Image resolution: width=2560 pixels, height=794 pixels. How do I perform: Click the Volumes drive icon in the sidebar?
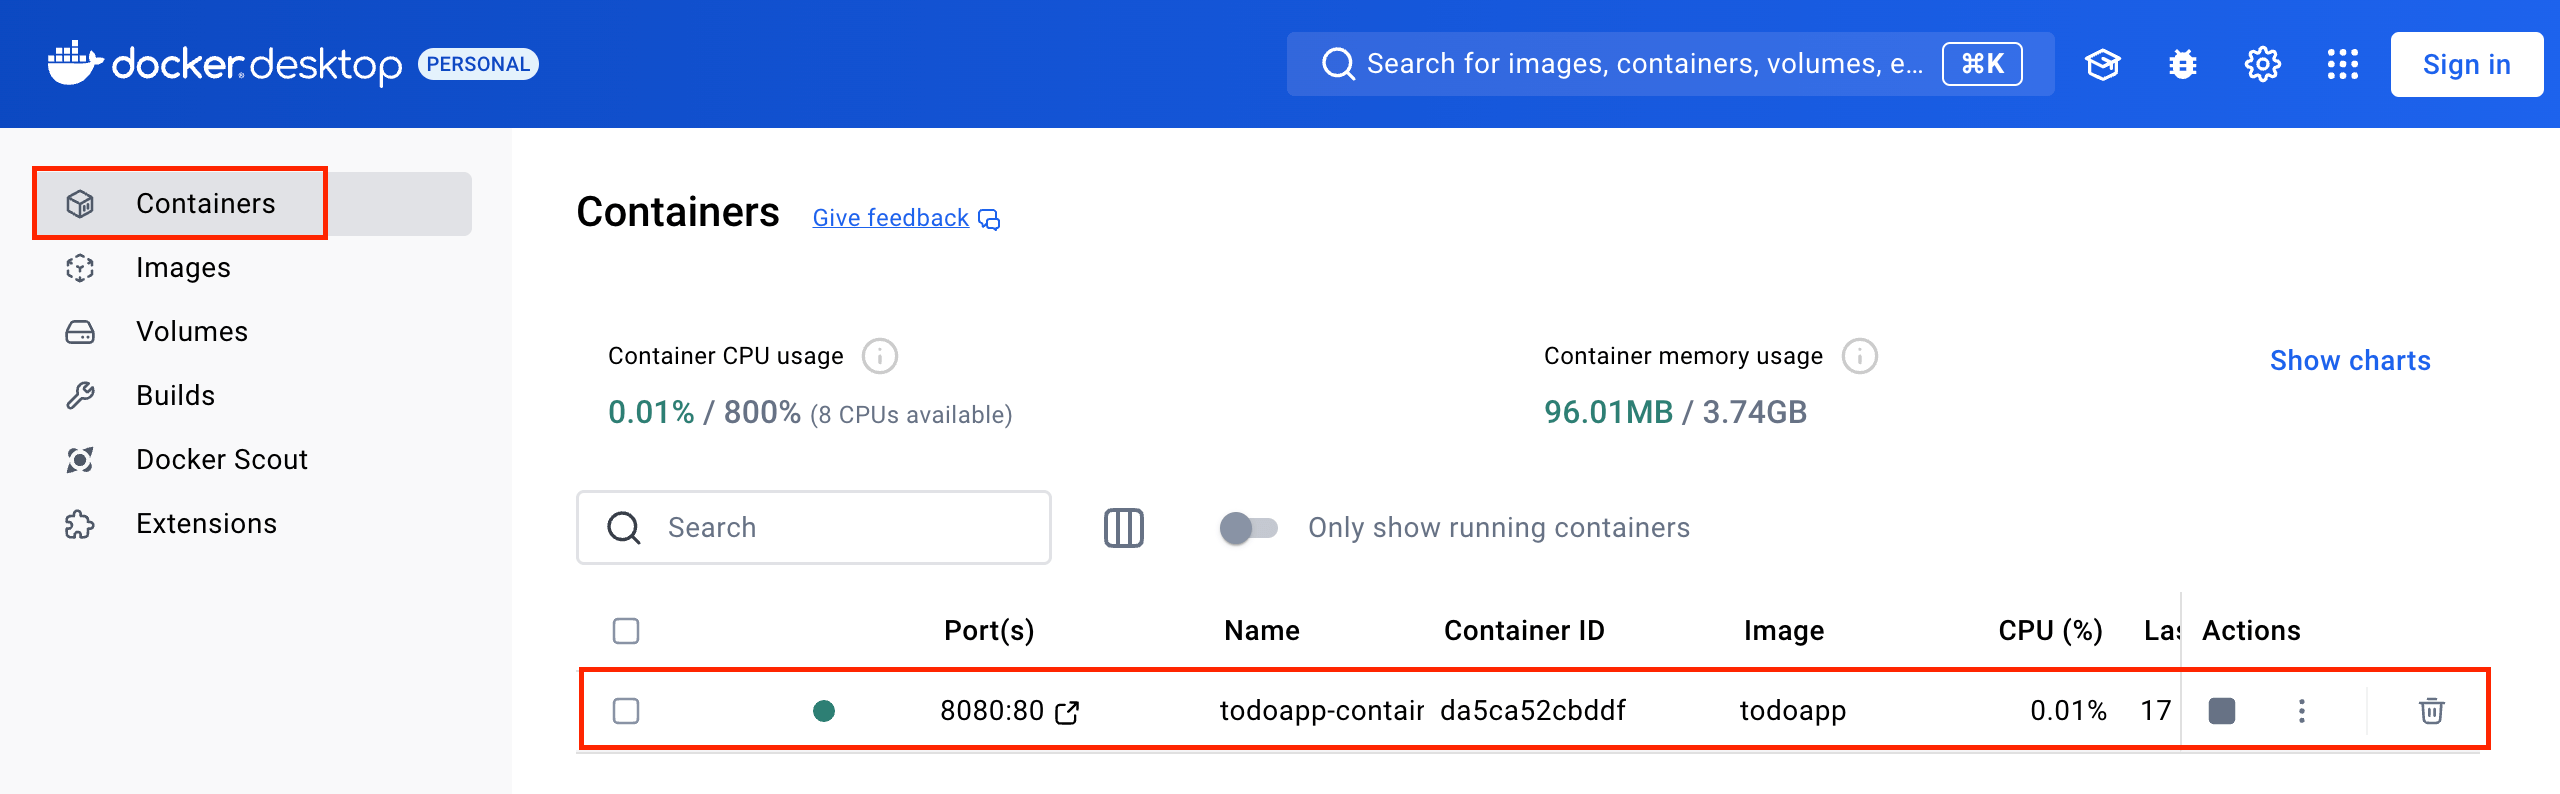click(80, 331)
